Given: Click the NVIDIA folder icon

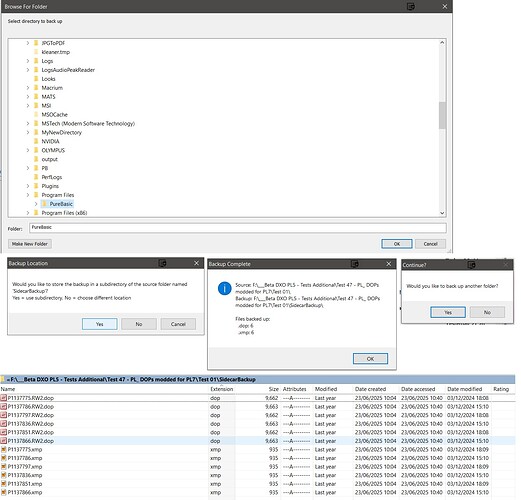Looking at the screenshot, I should 36,141.
